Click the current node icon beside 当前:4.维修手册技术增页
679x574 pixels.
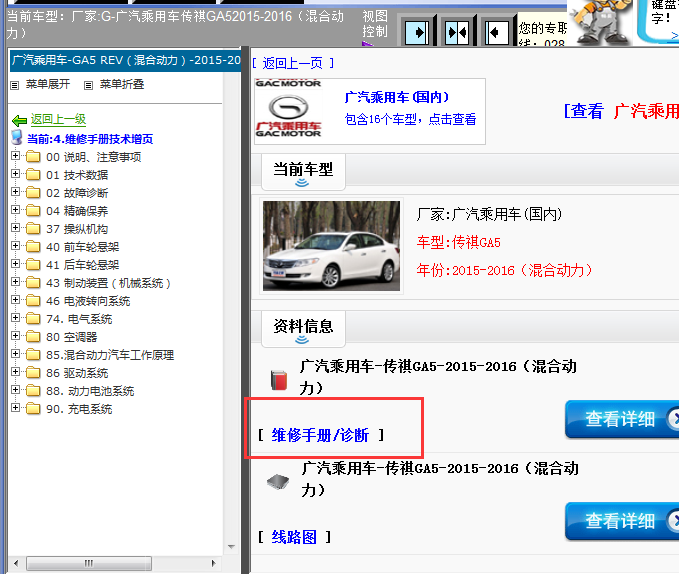(17, 137)
